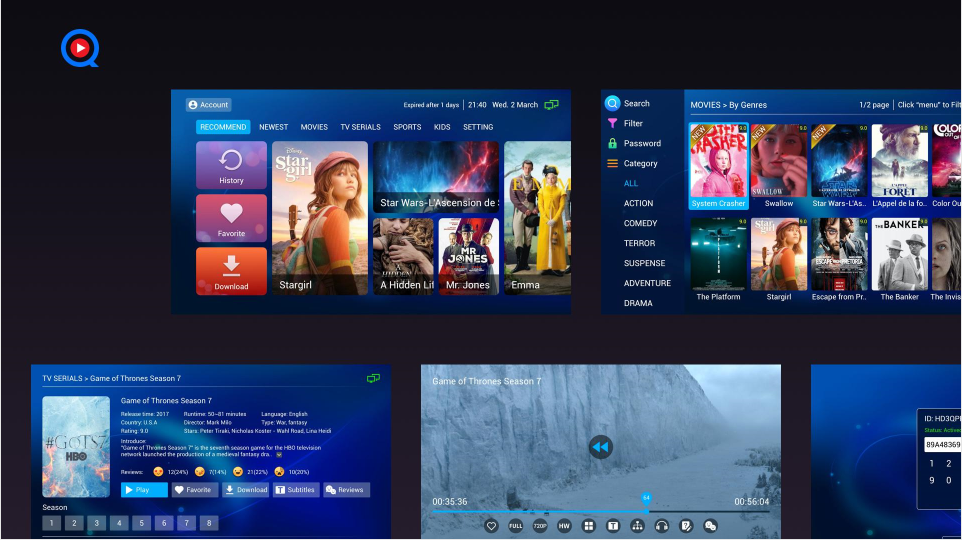Open the SETTING tab
Viewport: 962px width, 540px height.
pyautogui.click(x=478, y=127)
